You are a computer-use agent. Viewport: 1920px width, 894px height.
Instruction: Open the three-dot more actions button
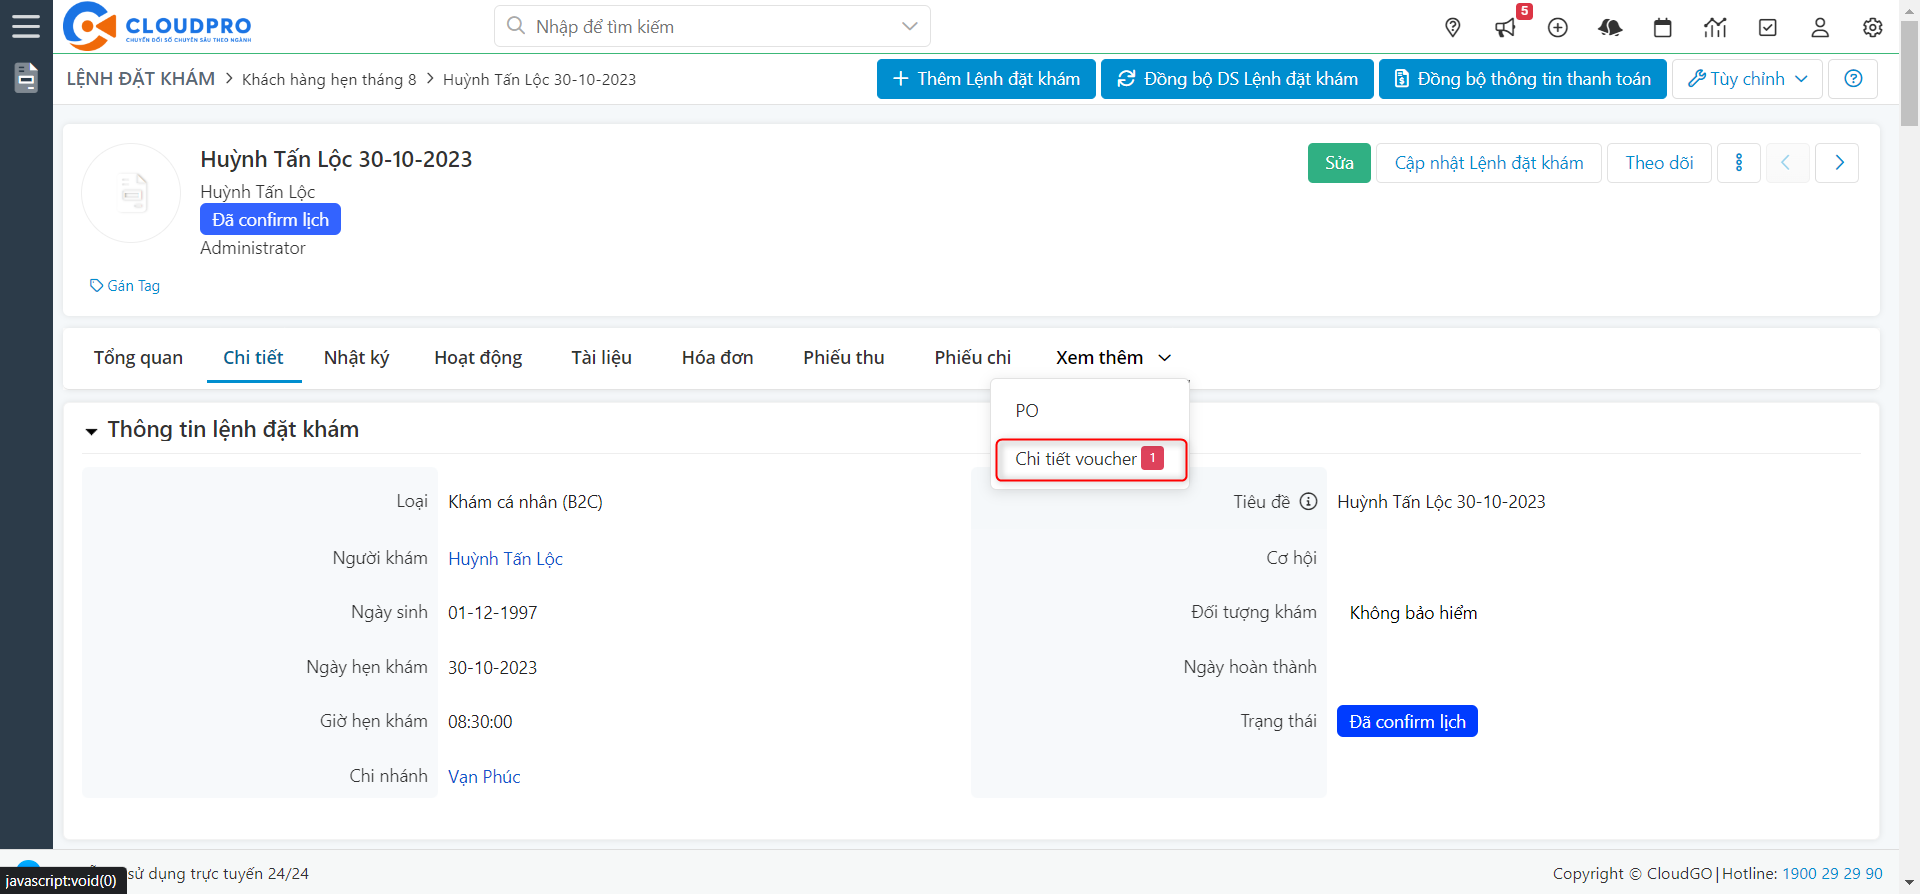click(x=1739, y=163)
